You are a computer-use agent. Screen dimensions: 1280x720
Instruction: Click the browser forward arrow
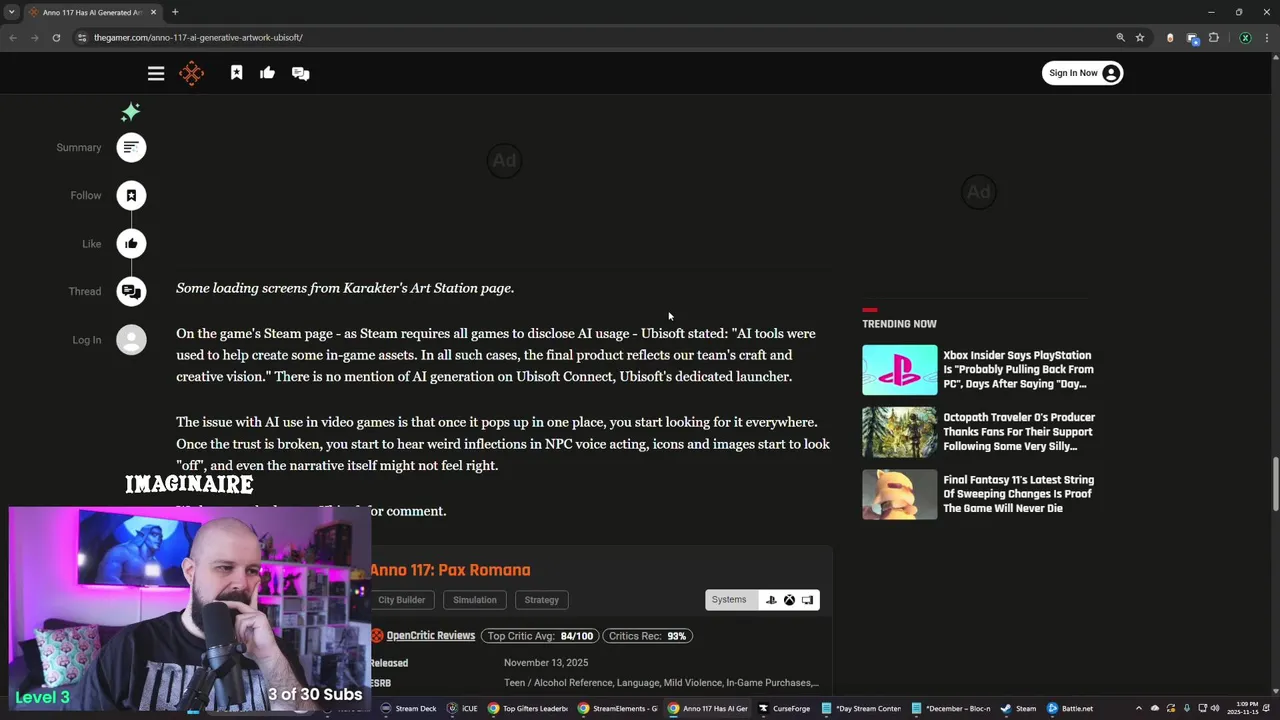(34, 37)
